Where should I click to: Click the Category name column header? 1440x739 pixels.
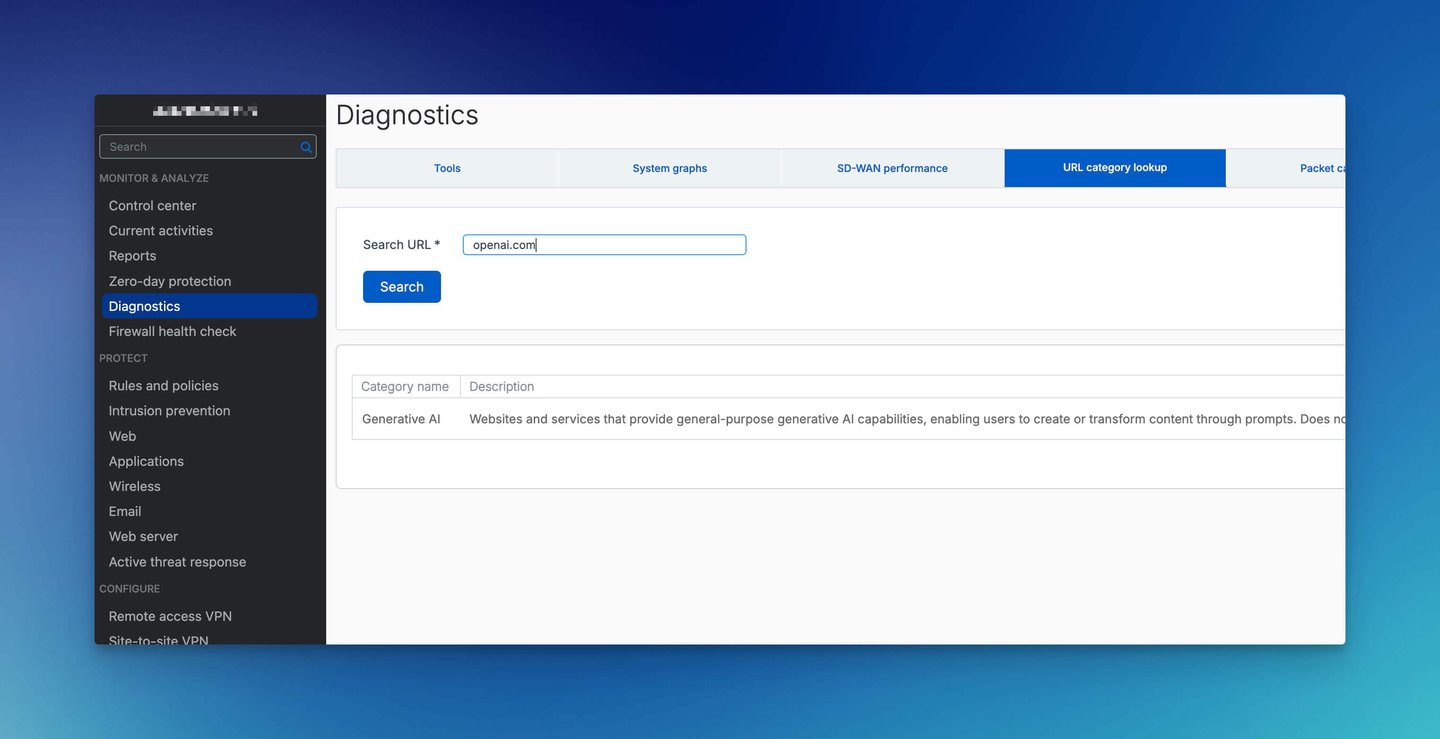coord(405,387)
